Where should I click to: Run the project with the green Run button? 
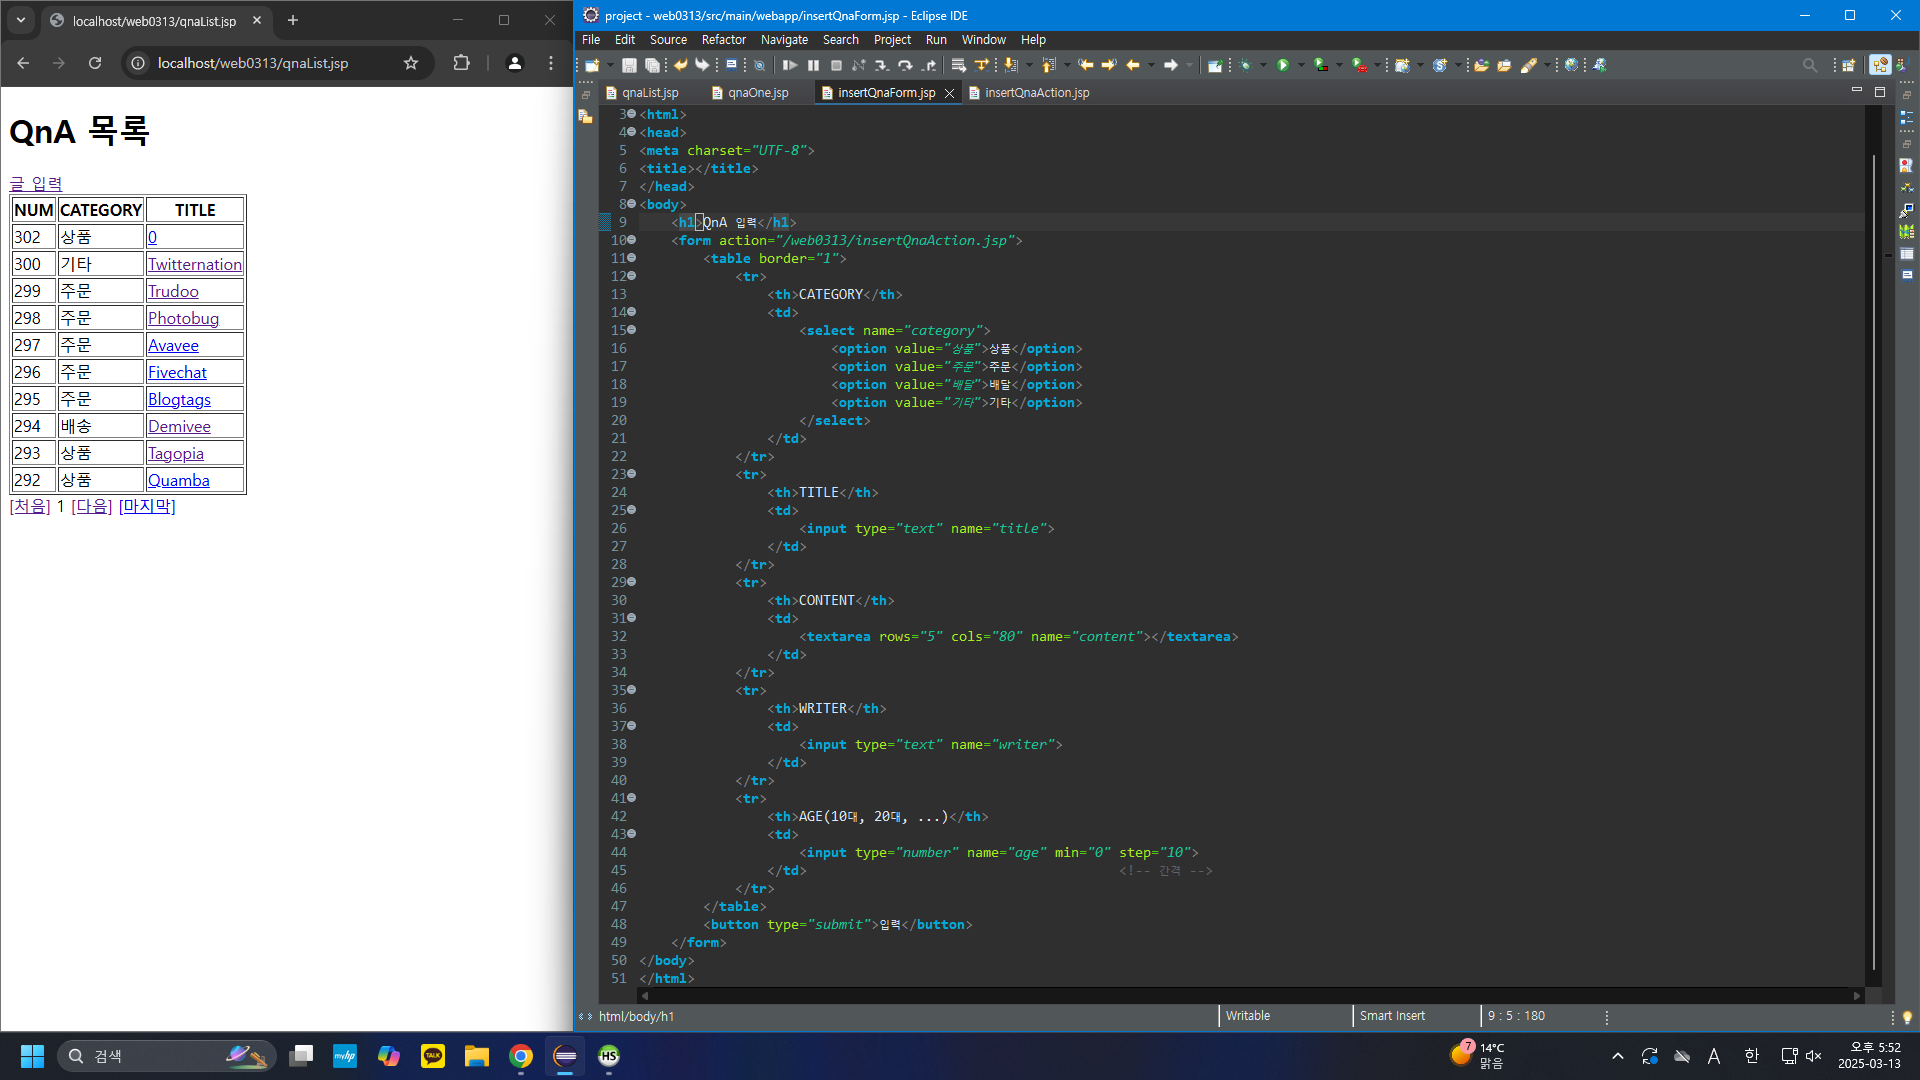click(1283, 65)
